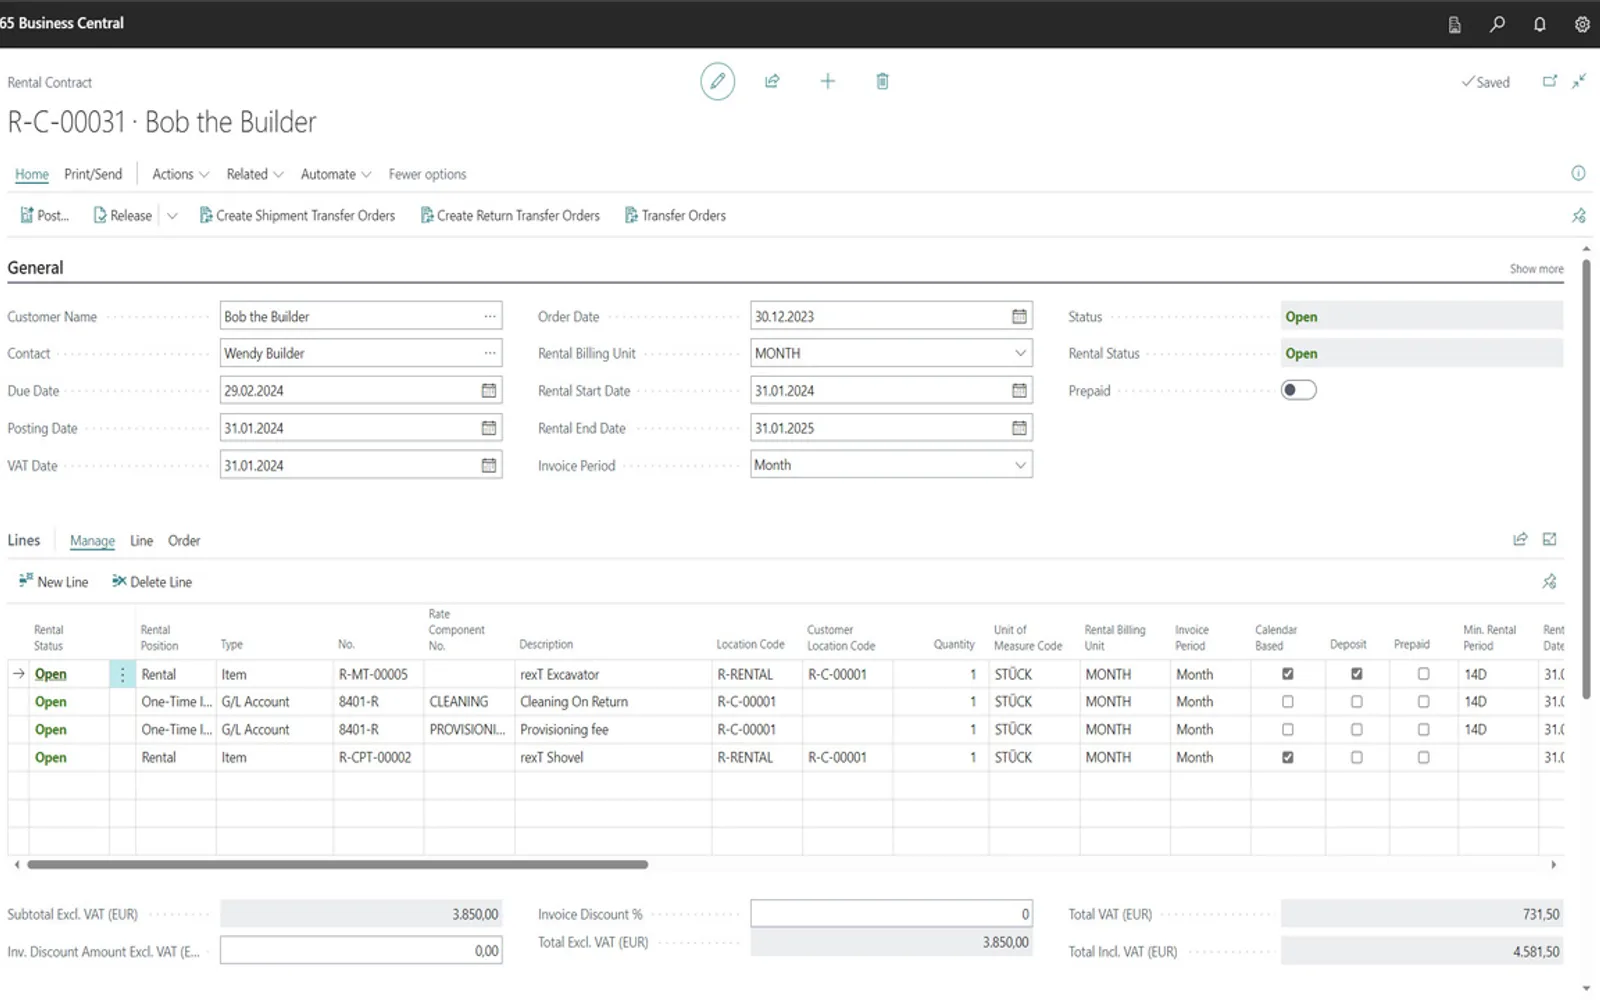Viewport: 1600px width, 1000px height.
Task: Click the info icon at menu row
Action: (x=1578, y=173)
